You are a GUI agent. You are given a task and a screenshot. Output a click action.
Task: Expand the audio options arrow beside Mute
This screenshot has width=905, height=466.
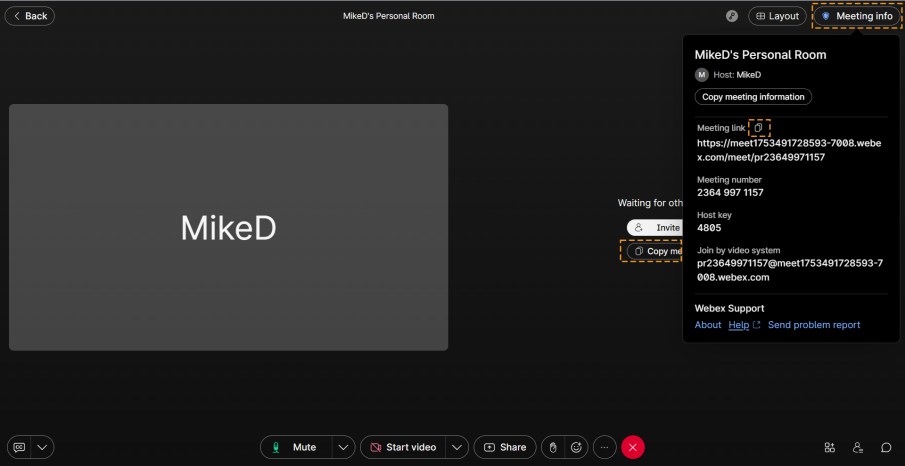pos(343,447)
